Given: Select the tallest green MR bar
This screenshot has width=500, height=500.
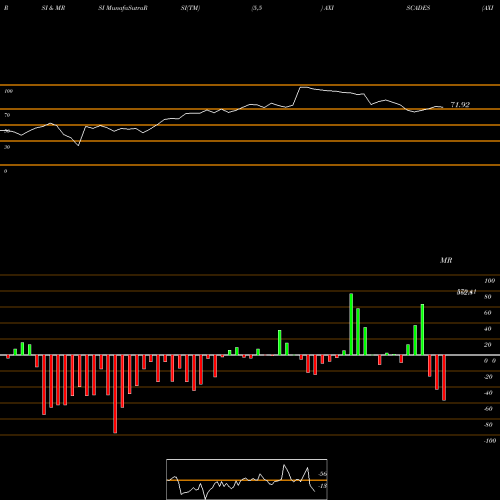Looking at the screenshot, I should [351, 324].
